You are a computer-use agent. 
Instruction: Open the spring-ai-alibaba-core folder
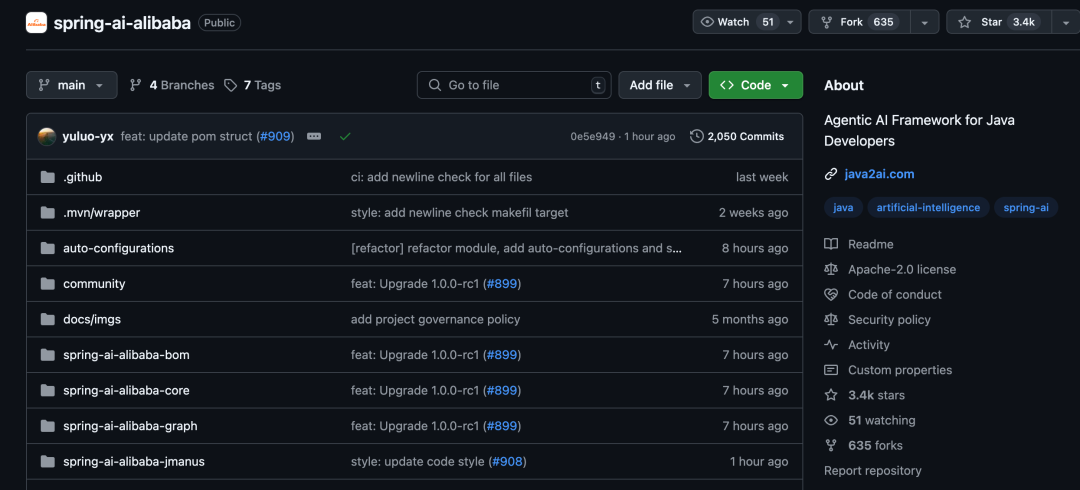(x=126, y=390)
